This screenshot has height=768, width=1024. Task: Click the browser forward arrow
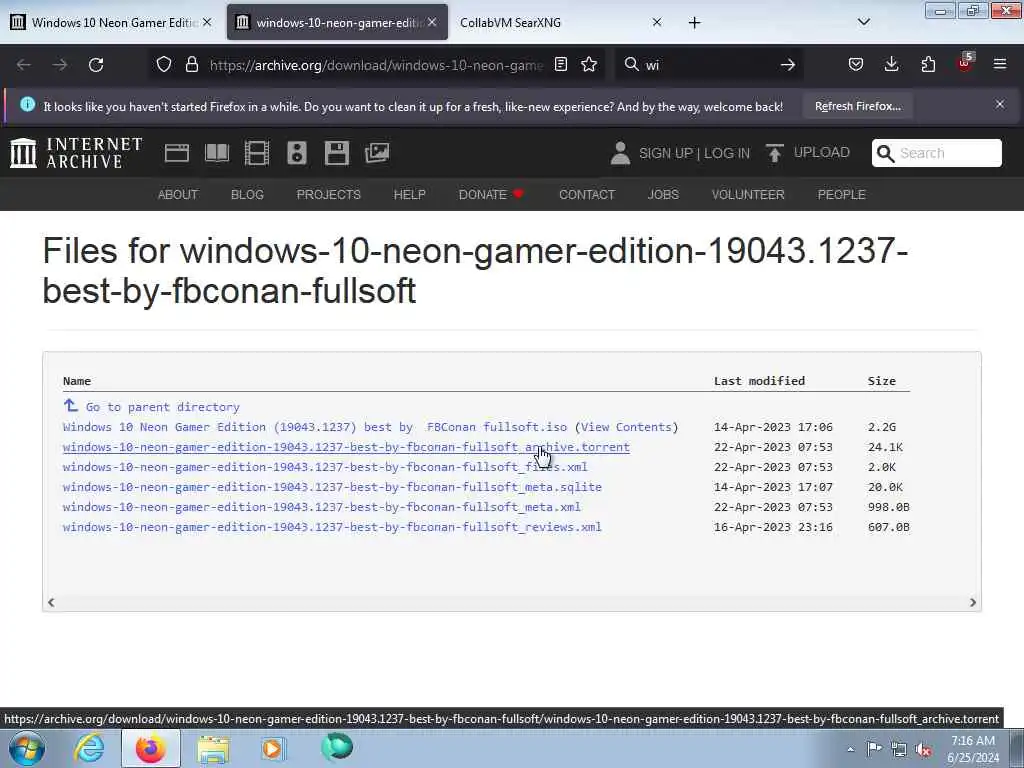coord(60,65)
